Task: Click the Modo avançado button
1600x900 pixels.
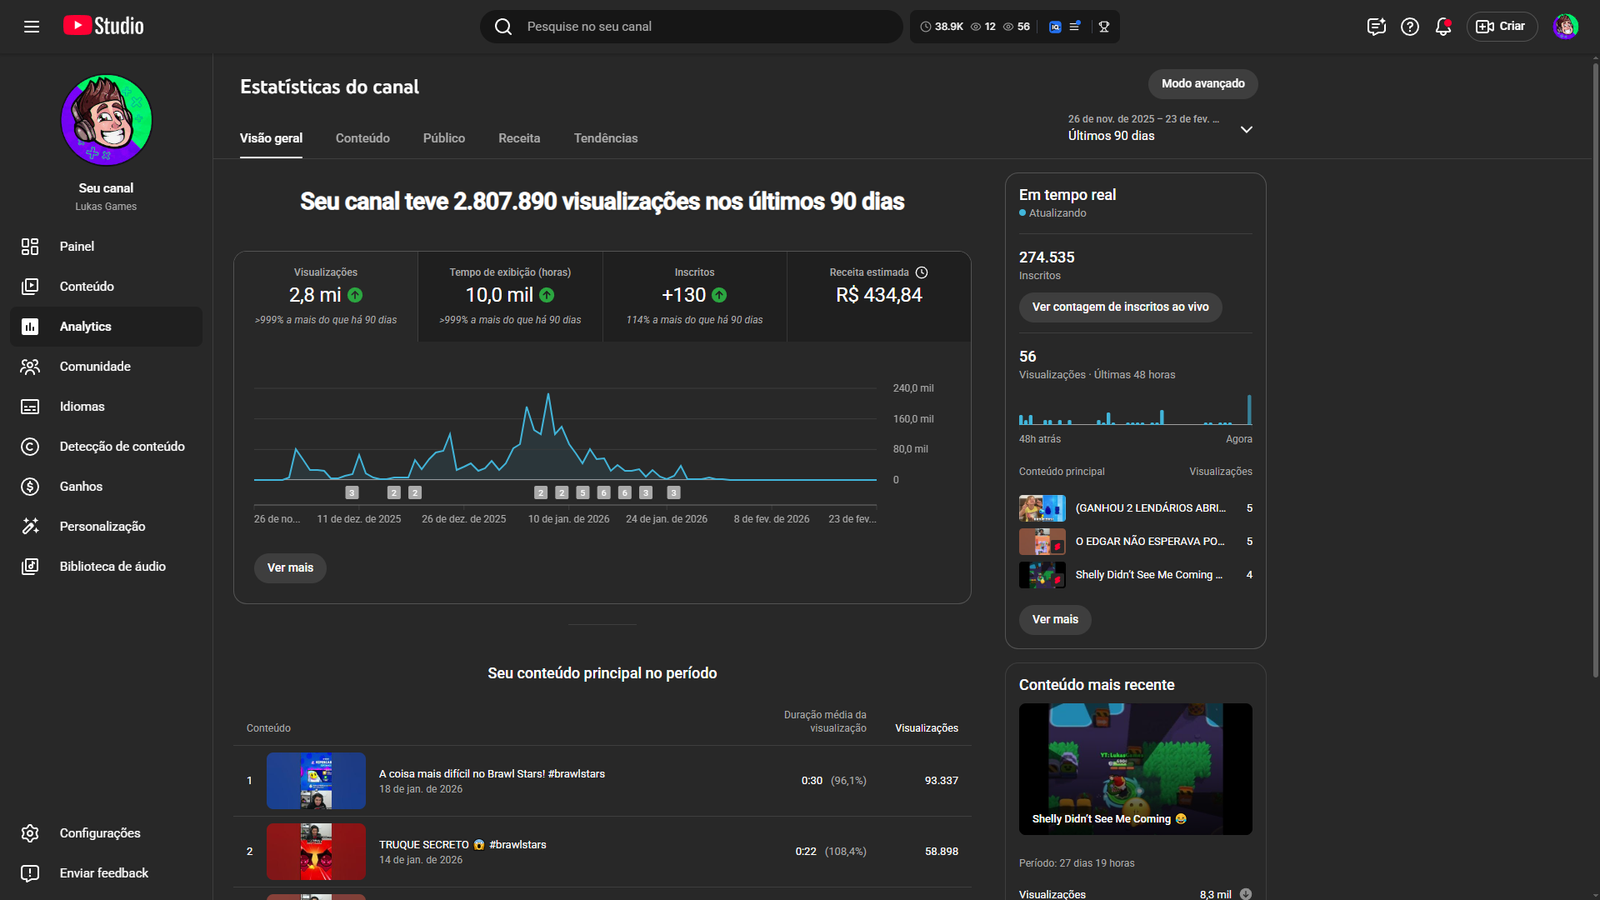Action: [x=1202, y=84]
